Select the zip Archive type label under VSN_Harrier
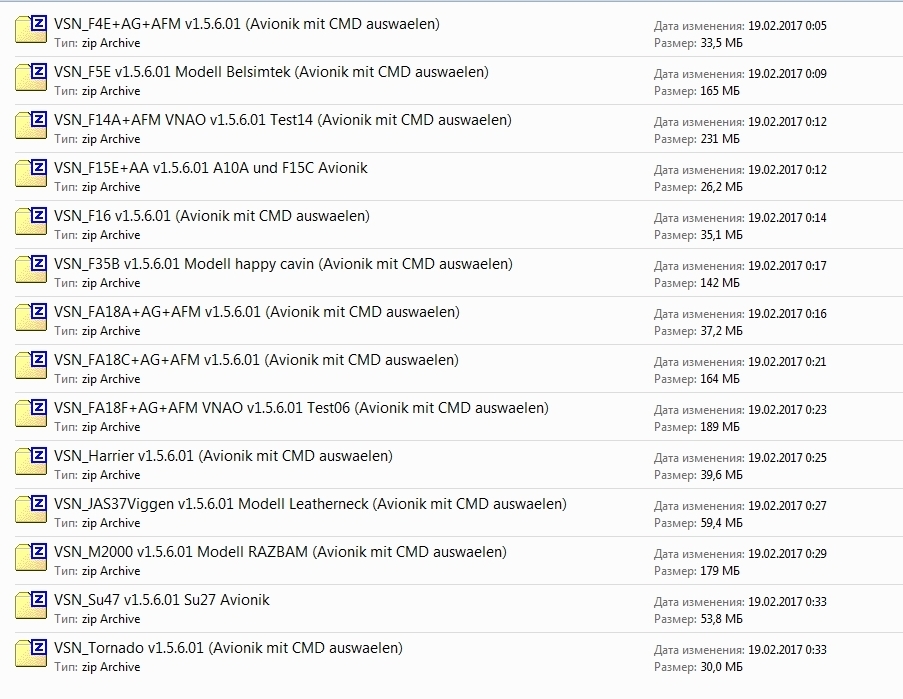The width and height of the screenshot is (903, 699). tap(110, 475)
